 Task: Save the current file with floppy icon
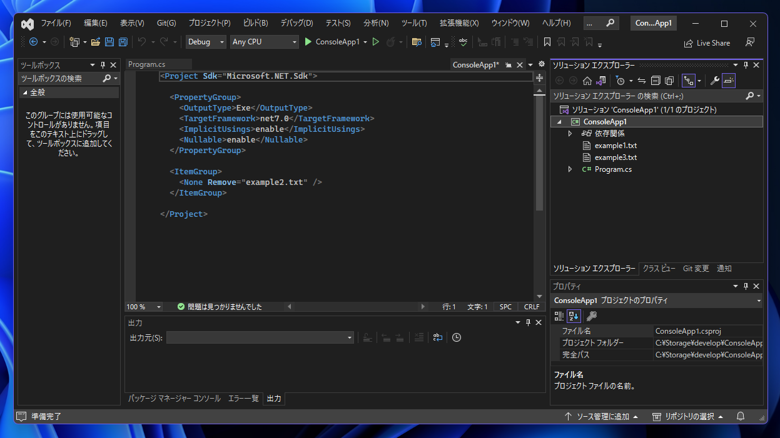tap(109, 42)
